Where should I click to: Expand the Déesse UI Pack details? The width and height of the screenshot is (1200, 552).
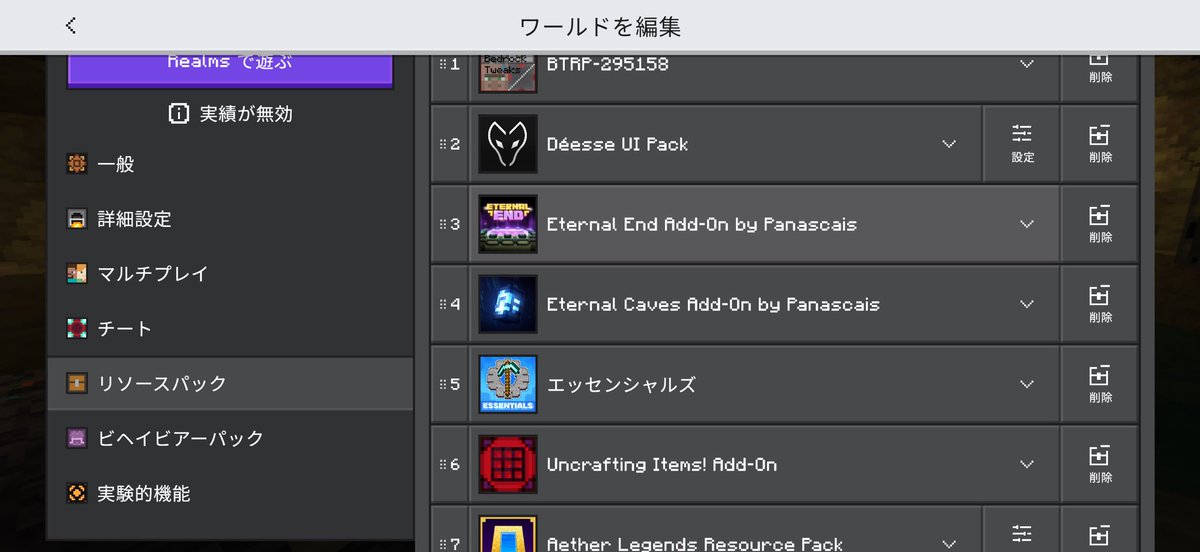(950, 144)
